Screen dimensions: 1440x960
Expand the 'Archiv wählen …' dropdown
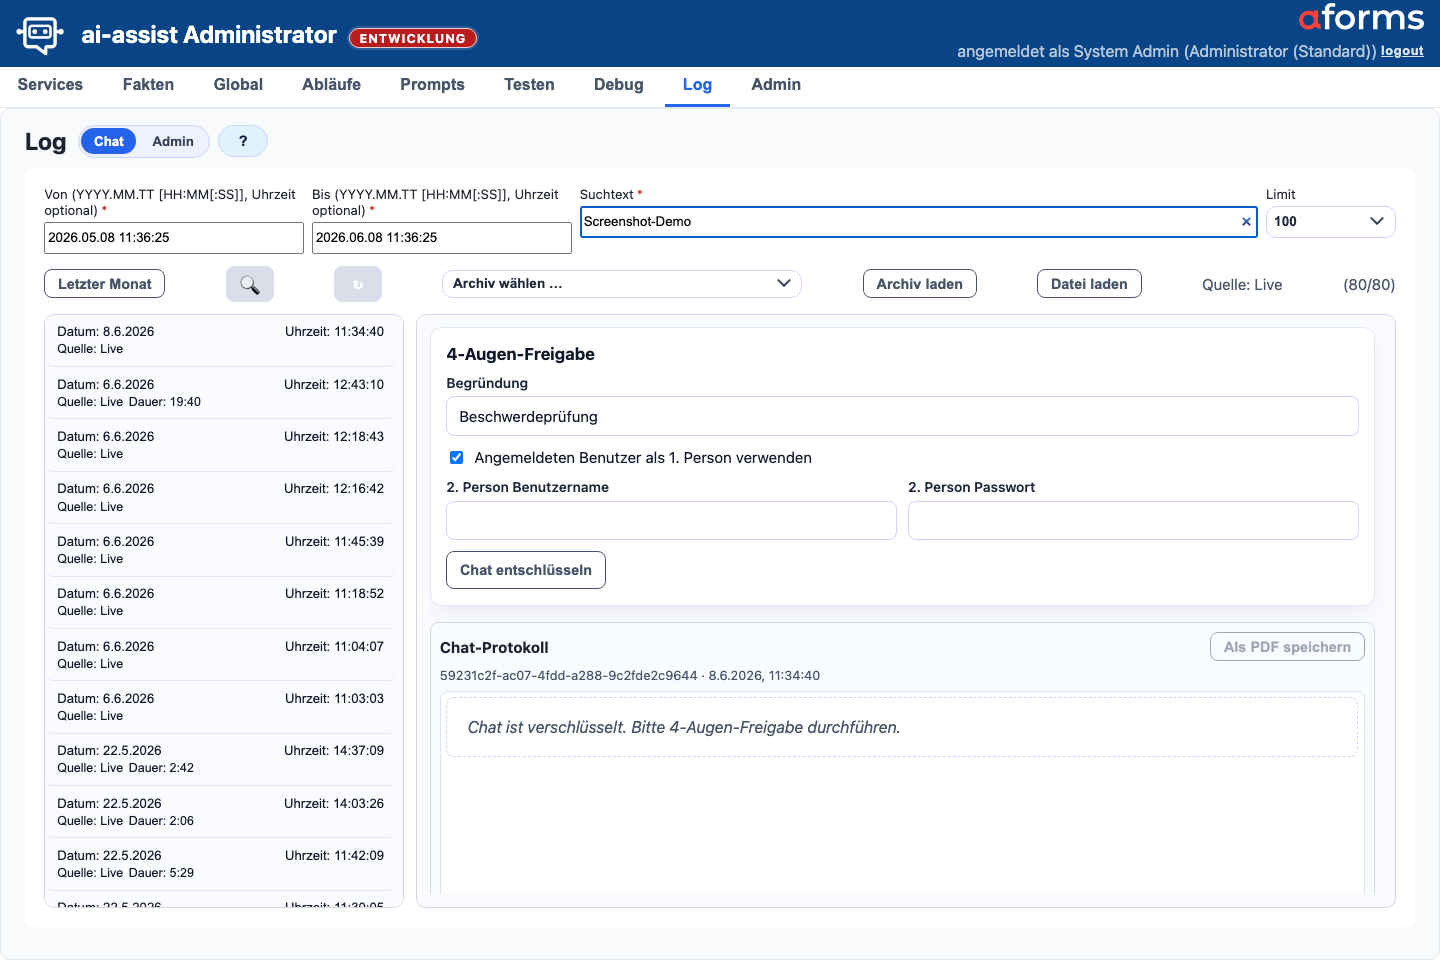tap(621, 284)
